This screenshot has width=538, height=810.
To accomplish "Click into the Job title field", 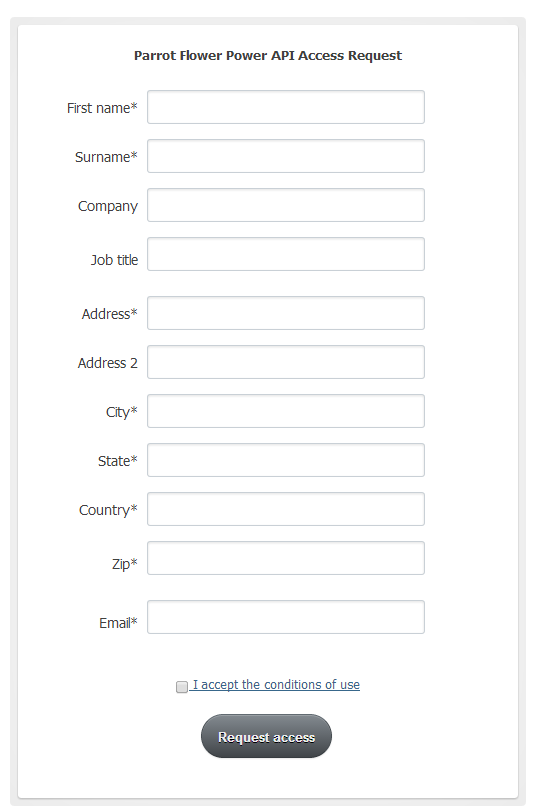I will [x=286, y=254].
